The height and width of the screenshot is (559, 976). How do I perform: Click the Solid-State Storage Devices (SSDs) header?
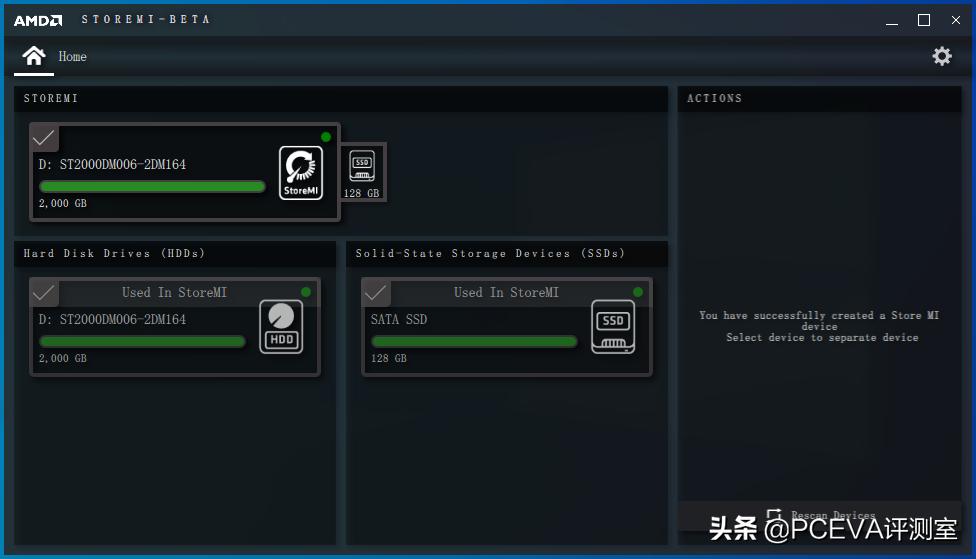pos(507,253)
